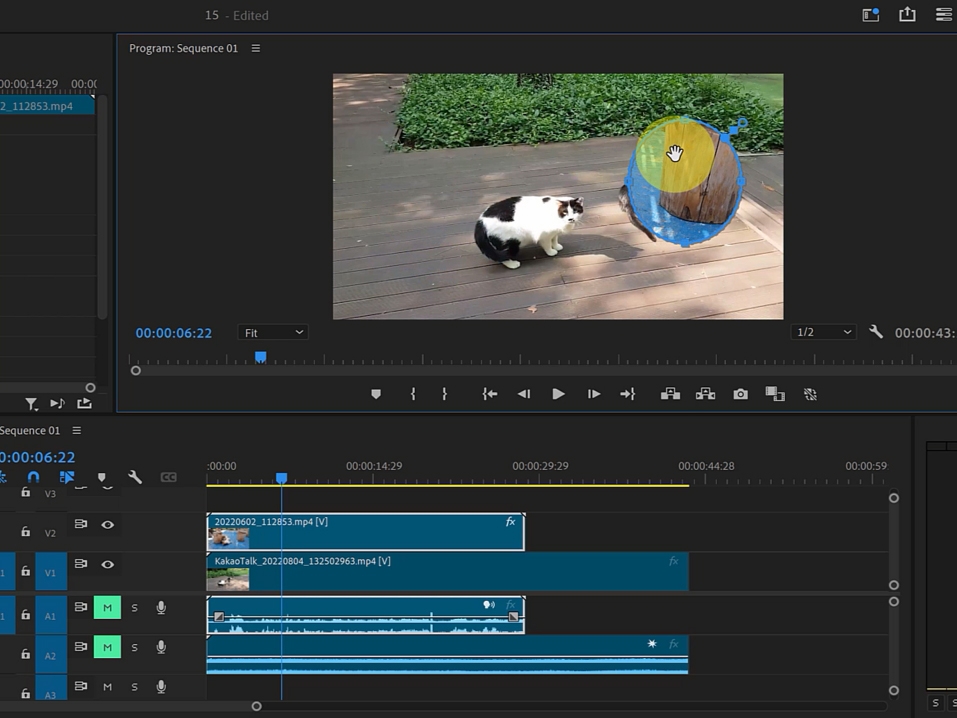Toggle sync lock for track A1
The height and width of the screenshot is (718, 957).
[81, 607]
